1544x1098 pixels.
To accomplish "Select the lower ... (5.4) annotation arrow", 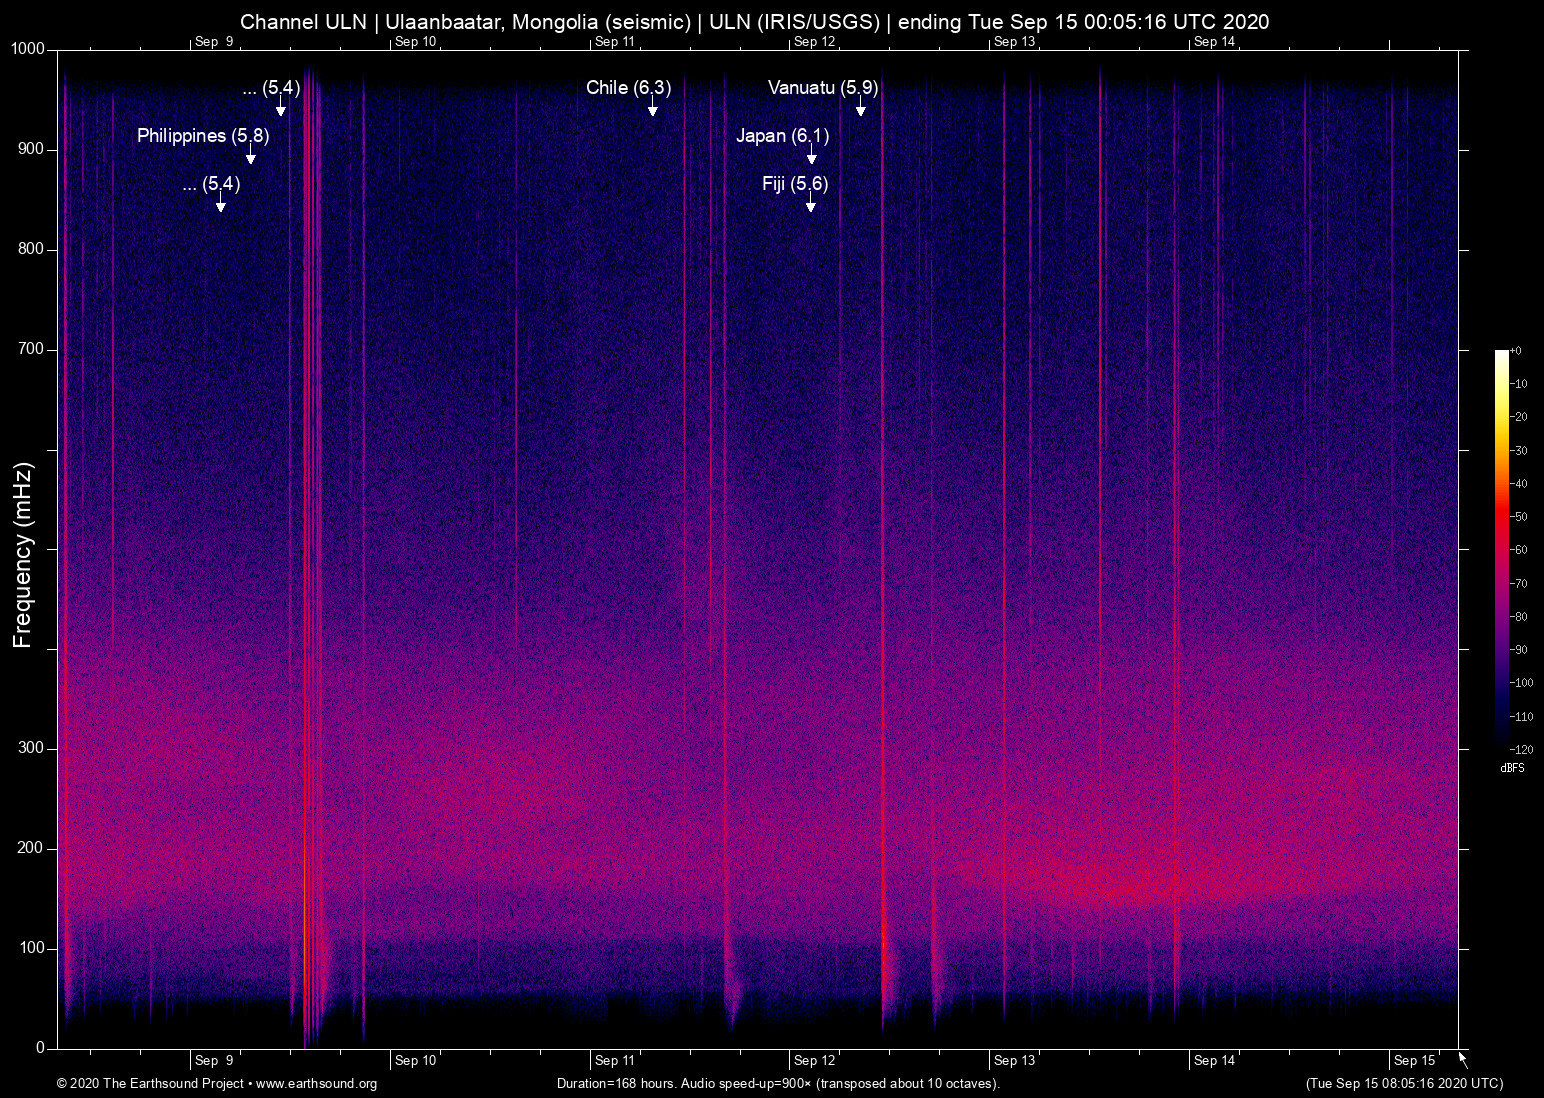I will [220, 205].
